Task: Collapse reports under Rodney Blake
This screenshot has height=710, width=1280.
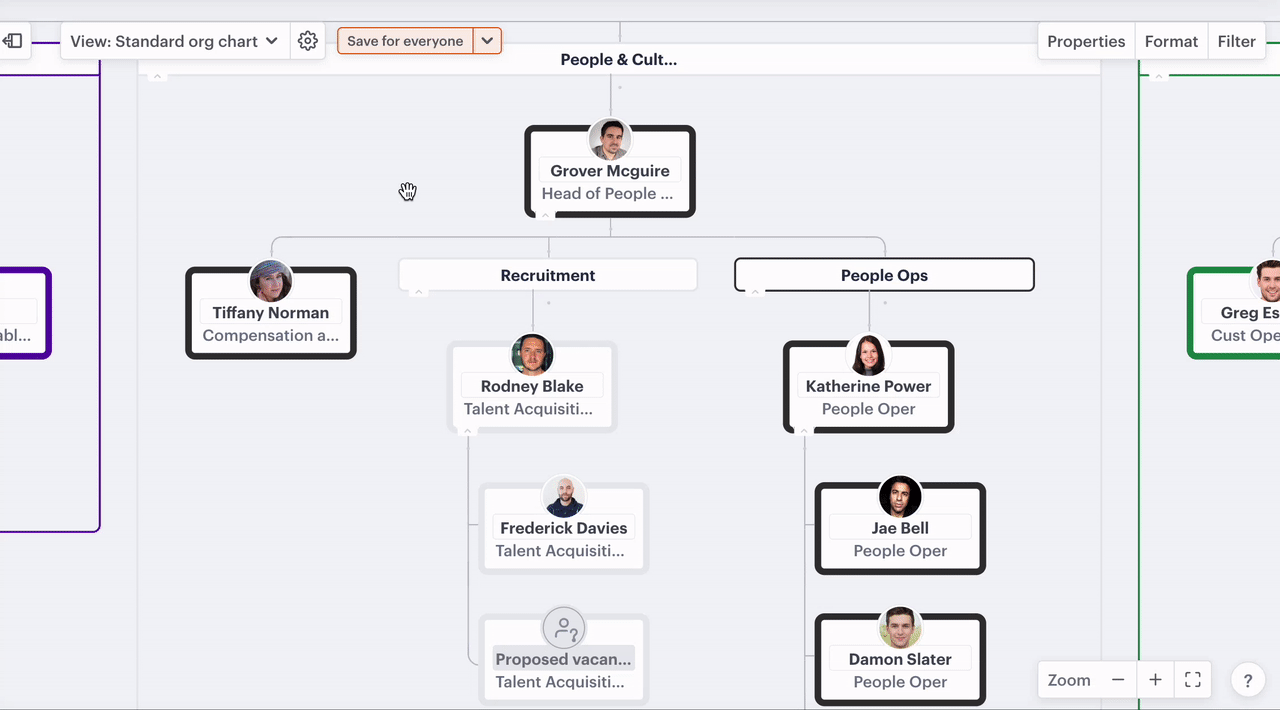Action: [467, 432]
